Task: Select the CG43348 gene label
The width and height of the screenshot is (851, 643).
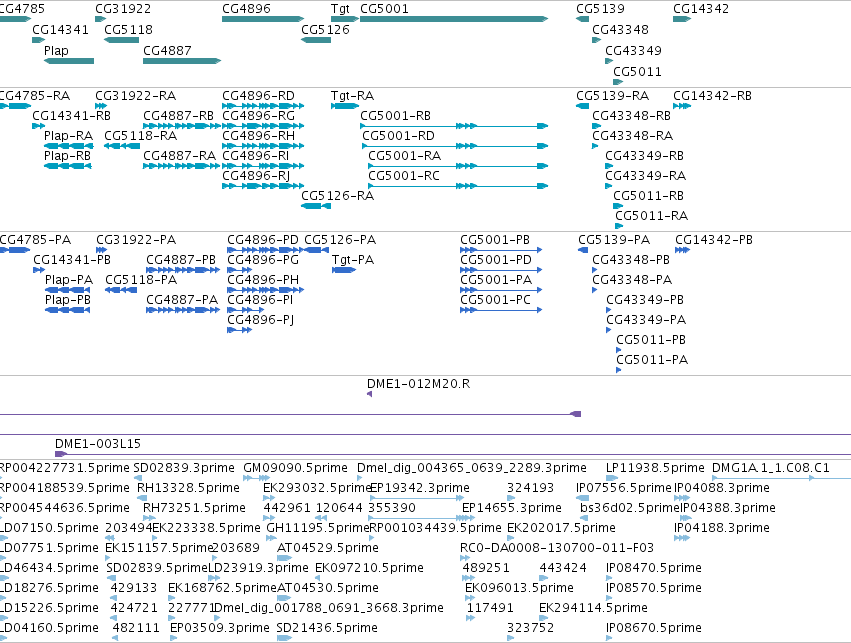Action: [620, 30]
